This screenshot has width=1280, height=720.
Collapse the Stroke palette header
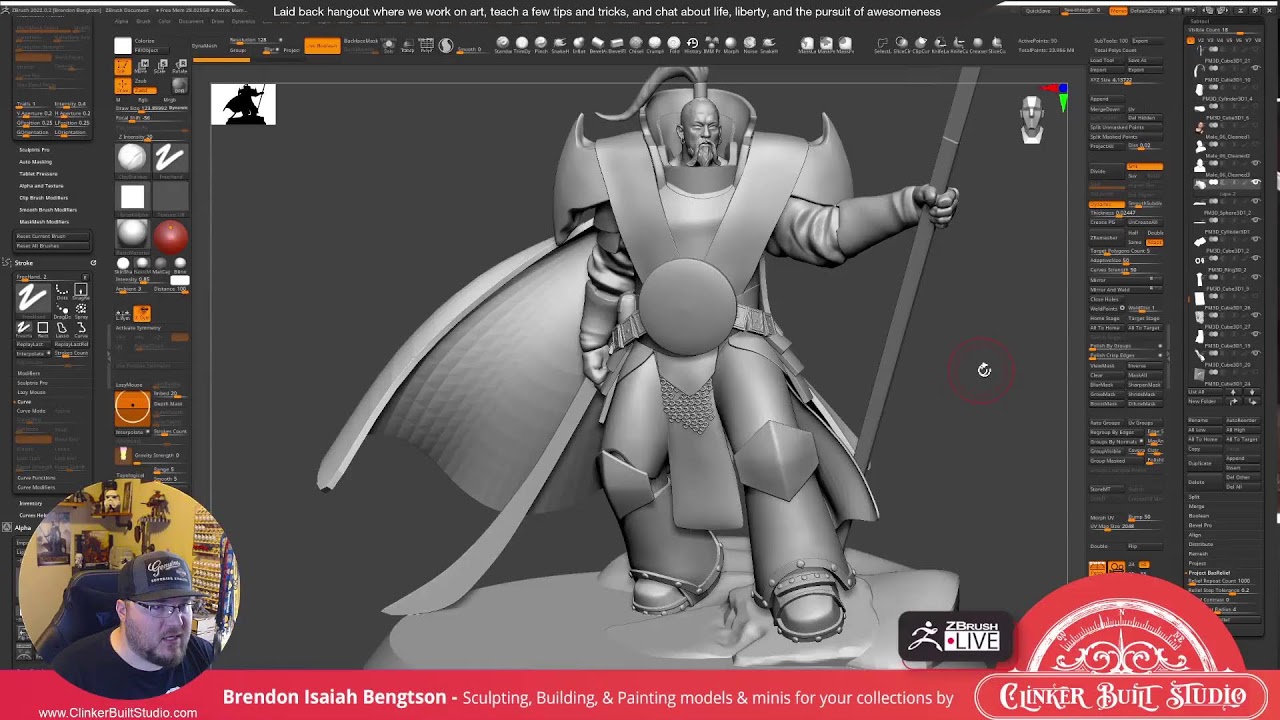pos(24,263)
